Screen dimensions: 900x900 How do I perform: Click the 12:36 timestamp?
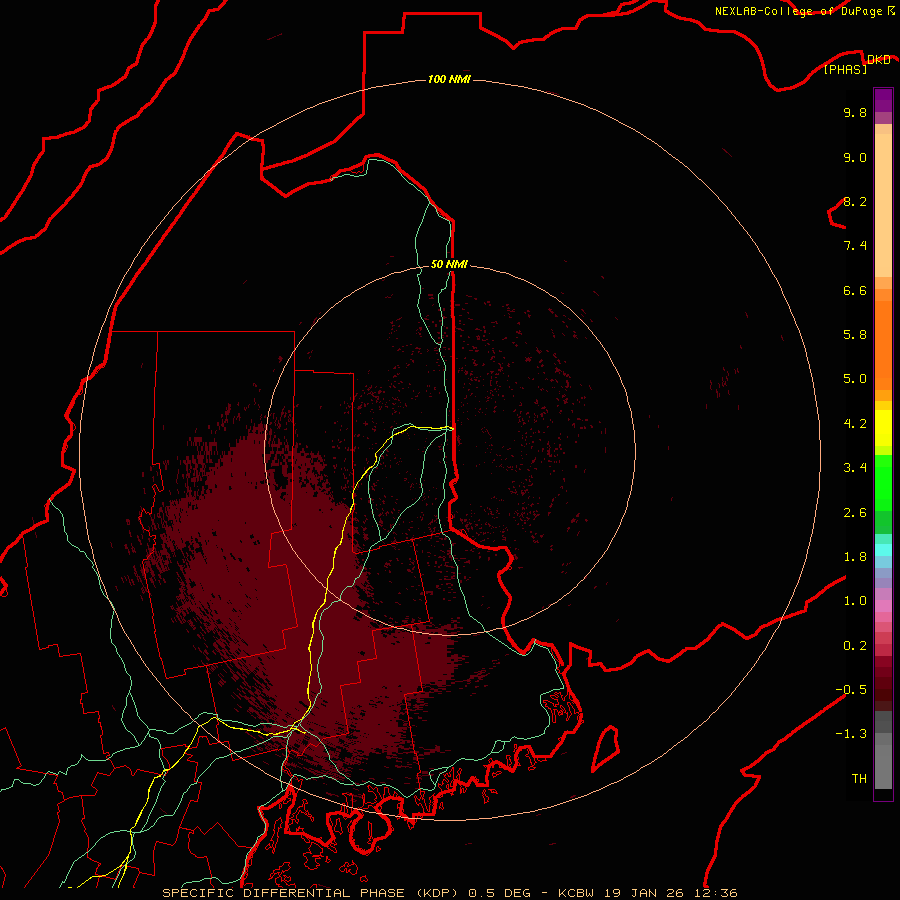coord(715,893)
